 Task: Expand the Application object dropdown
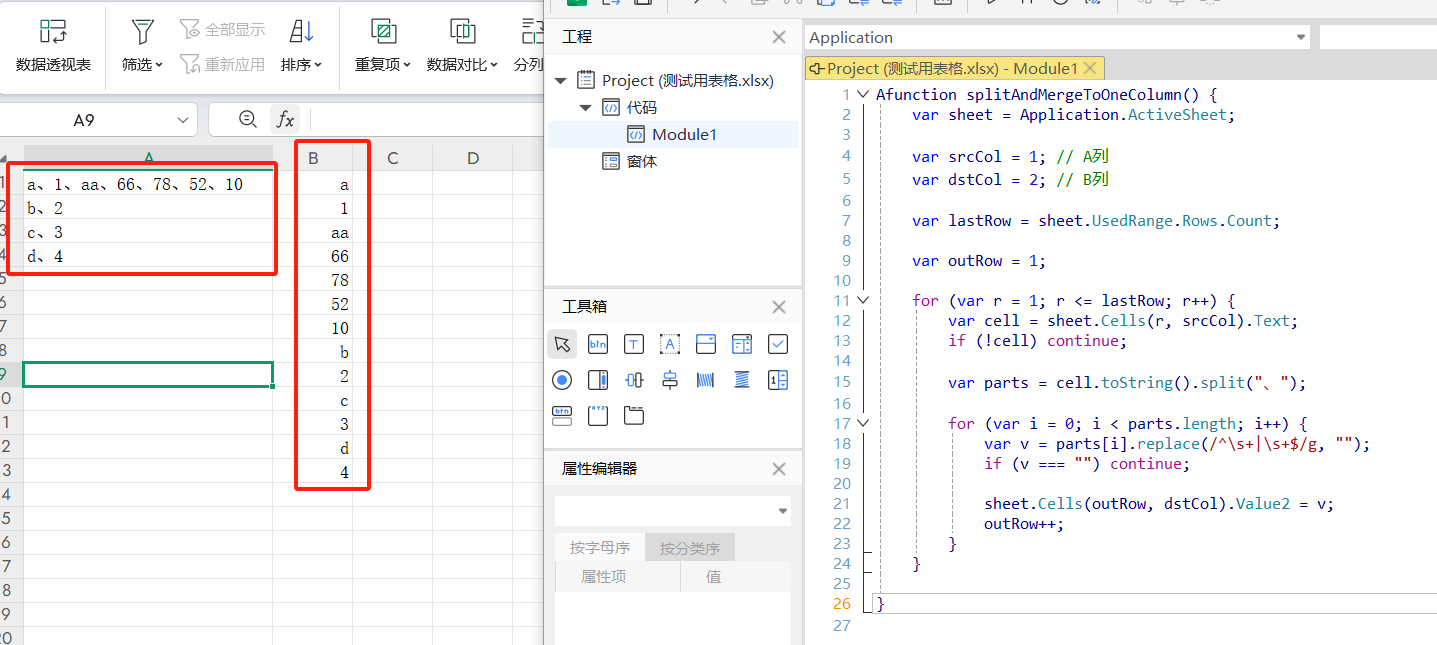[1301, 37]
